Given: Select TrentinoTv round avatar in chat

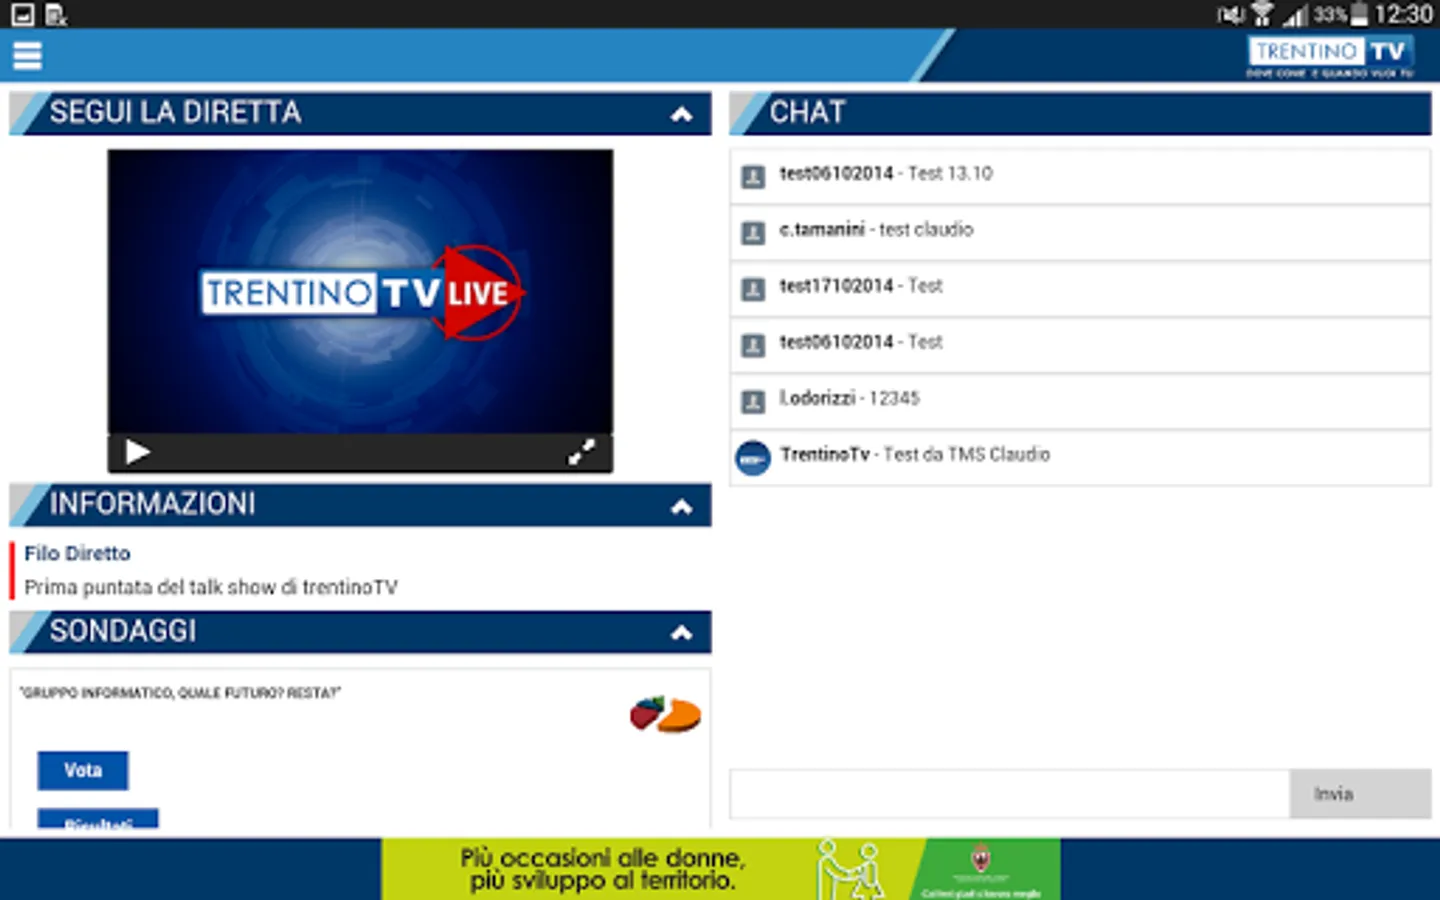Looking at the screenshot, I should [x=753, y=458].
